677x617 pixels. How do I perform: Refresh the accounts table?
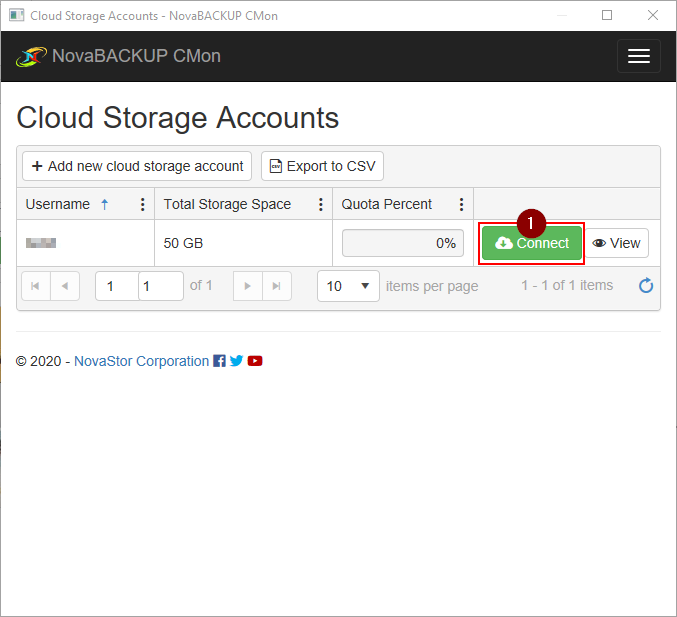646,285
